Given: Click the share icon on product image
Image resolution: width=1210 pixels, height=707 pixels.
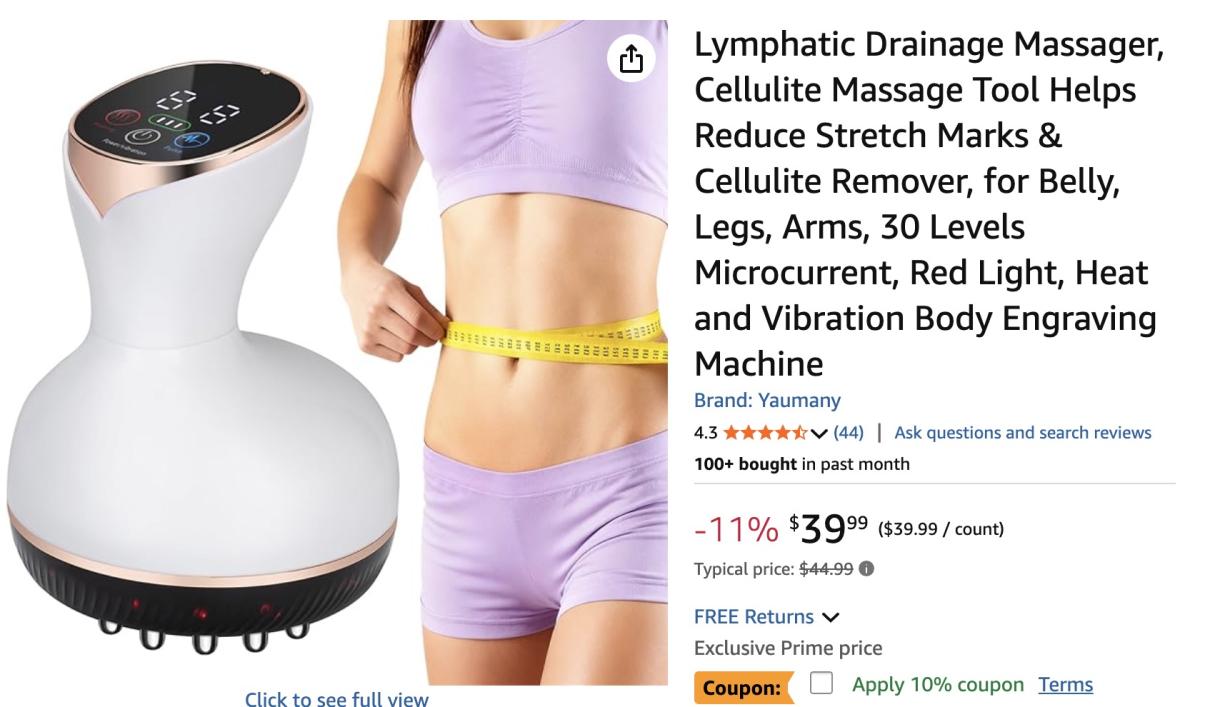Looking at the screenshot, I should click(x=631, y=61).
